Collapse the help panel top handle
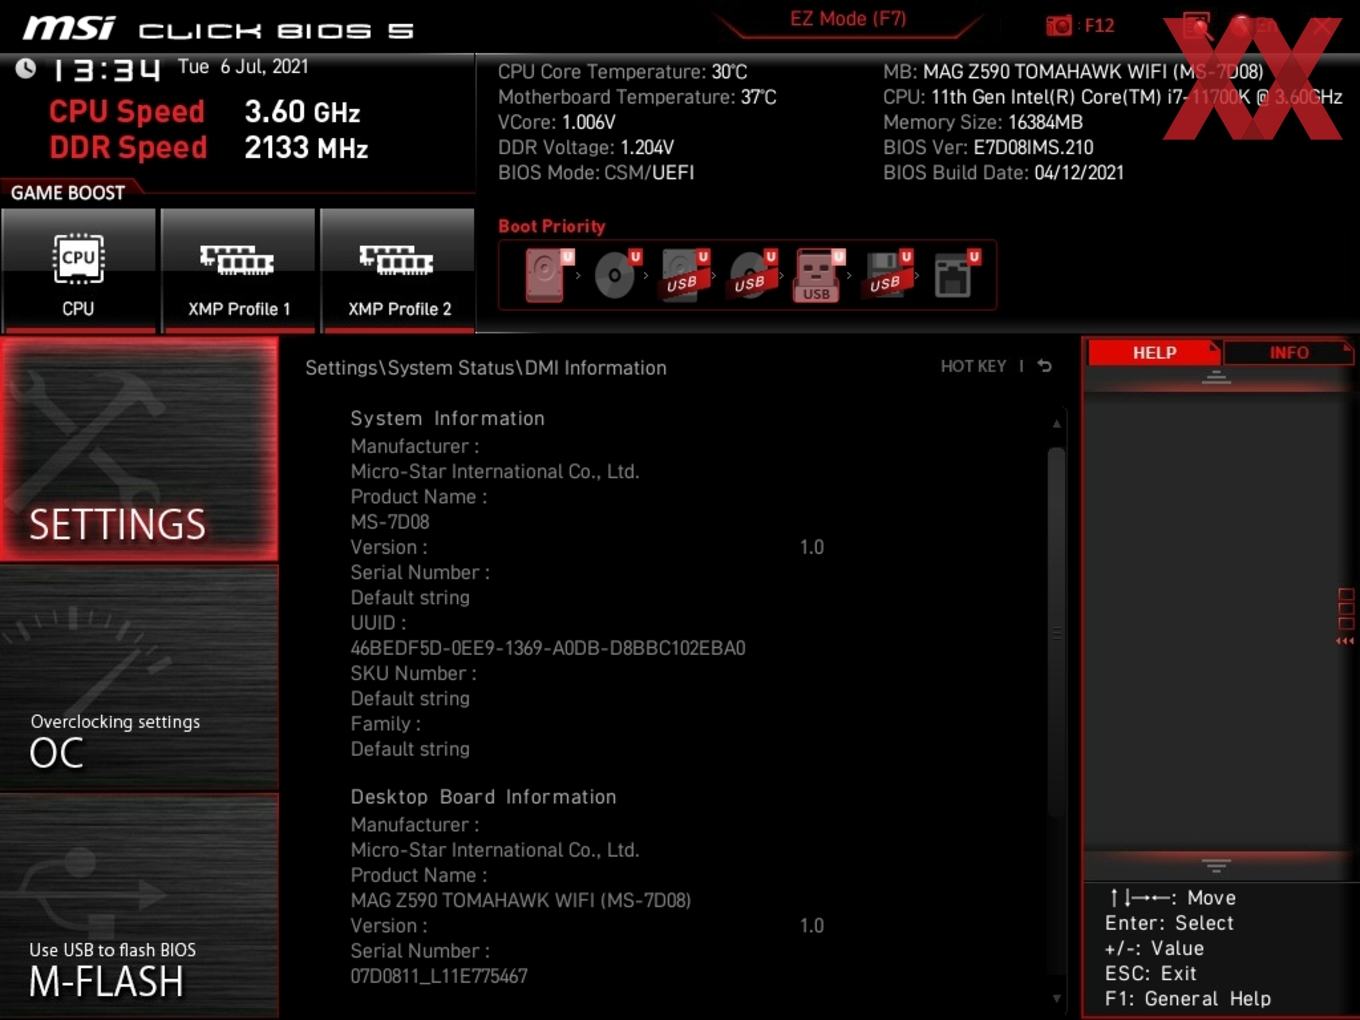The image size is (1360, 1020). coord(1216,378)
